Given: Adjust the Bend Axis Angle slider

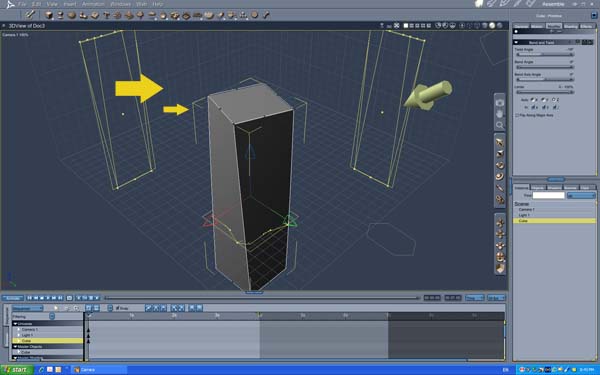Looking at the screenshot, I should tap(544, 80).
